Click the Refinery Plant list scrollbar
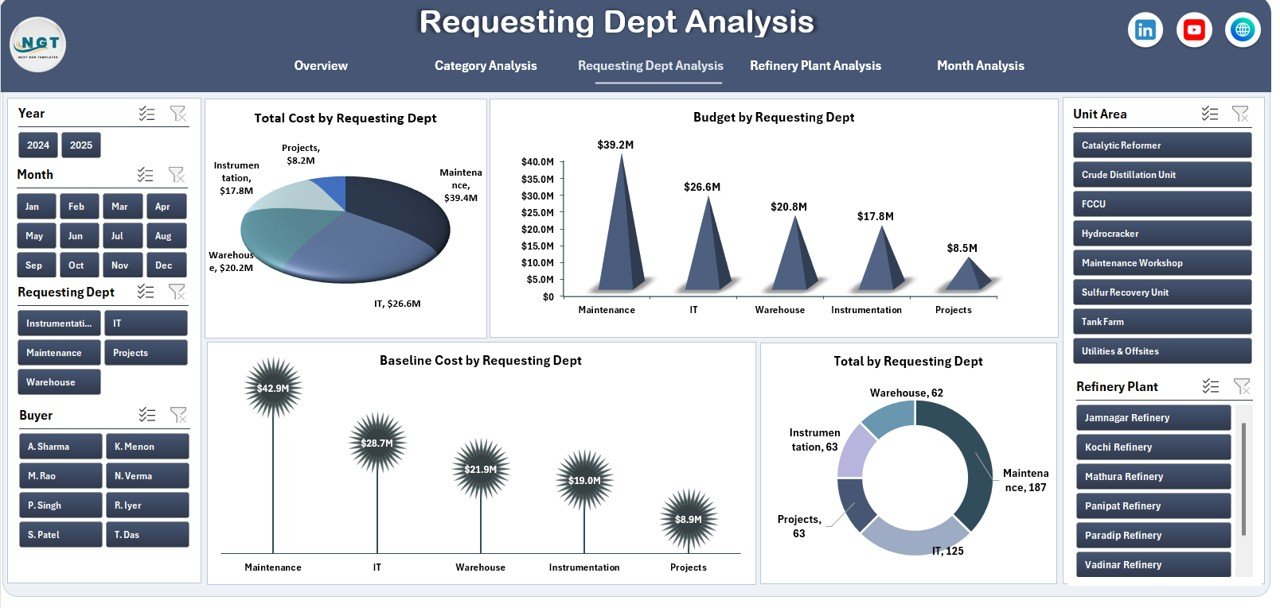 [x=1243, y=478]
